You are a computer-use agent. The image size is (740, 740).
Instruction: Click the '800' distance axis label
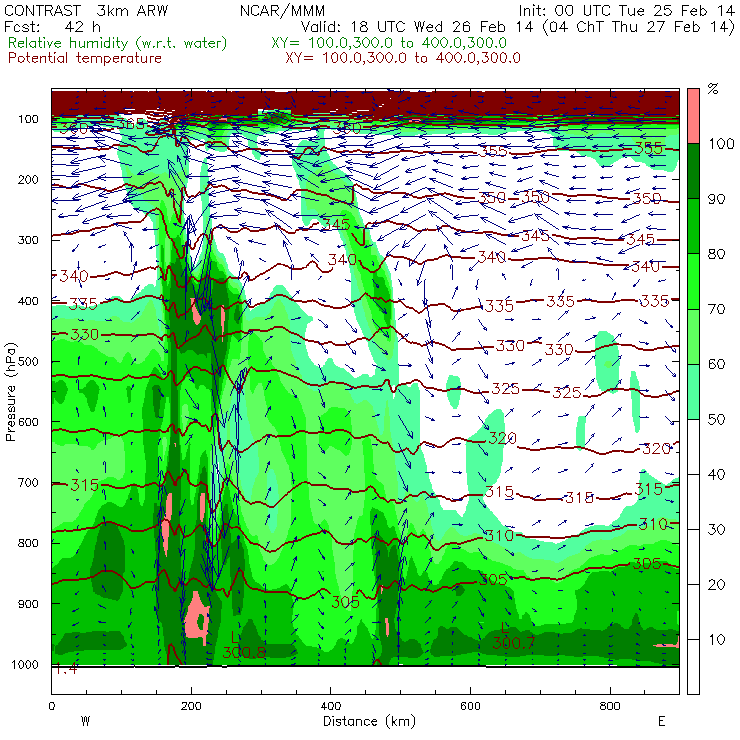(x=610, y=706)
